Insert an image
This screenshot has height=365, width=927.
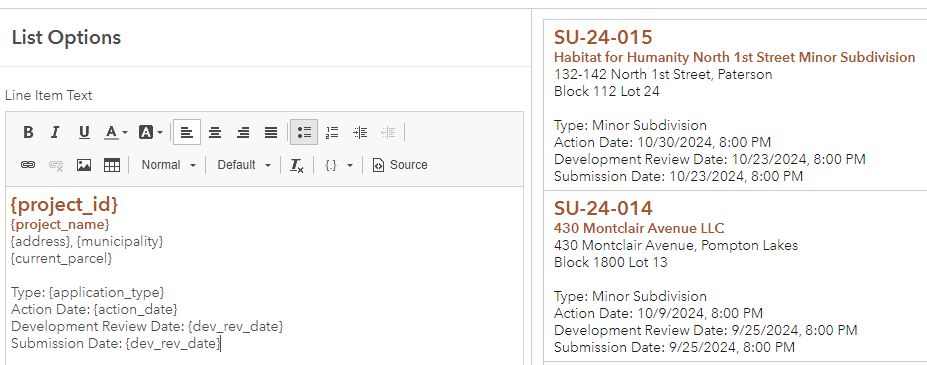tap(84, 164)
